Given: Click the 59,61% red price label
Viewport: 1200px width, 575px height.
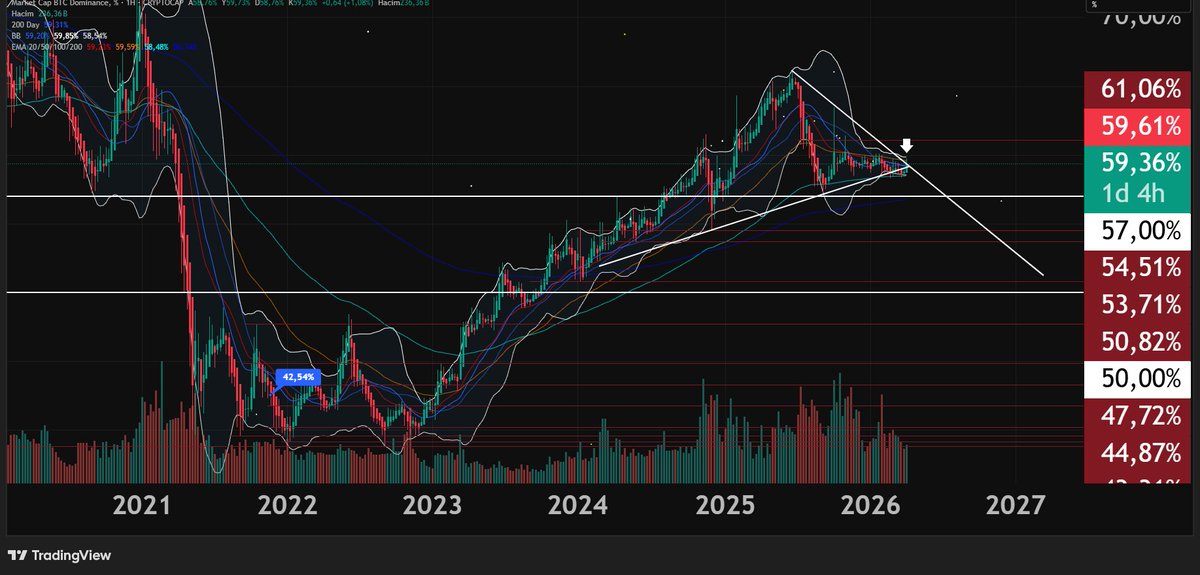Looking at the screenshot, I should tap(1137, 127).
